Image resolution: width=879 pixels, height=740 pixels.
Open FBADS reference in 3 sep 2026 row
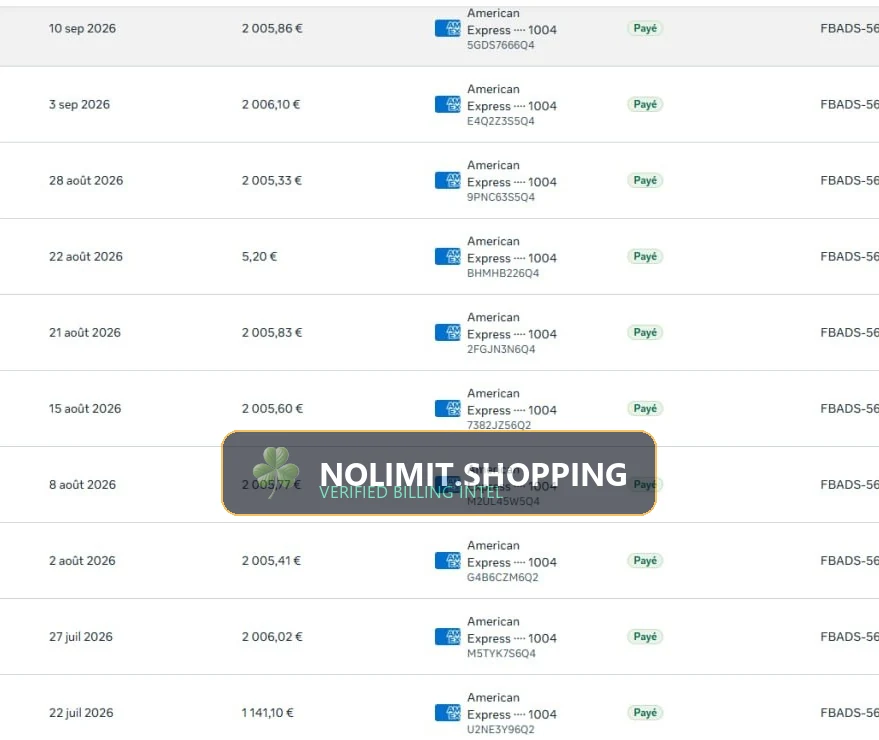[x=849, y=105]
